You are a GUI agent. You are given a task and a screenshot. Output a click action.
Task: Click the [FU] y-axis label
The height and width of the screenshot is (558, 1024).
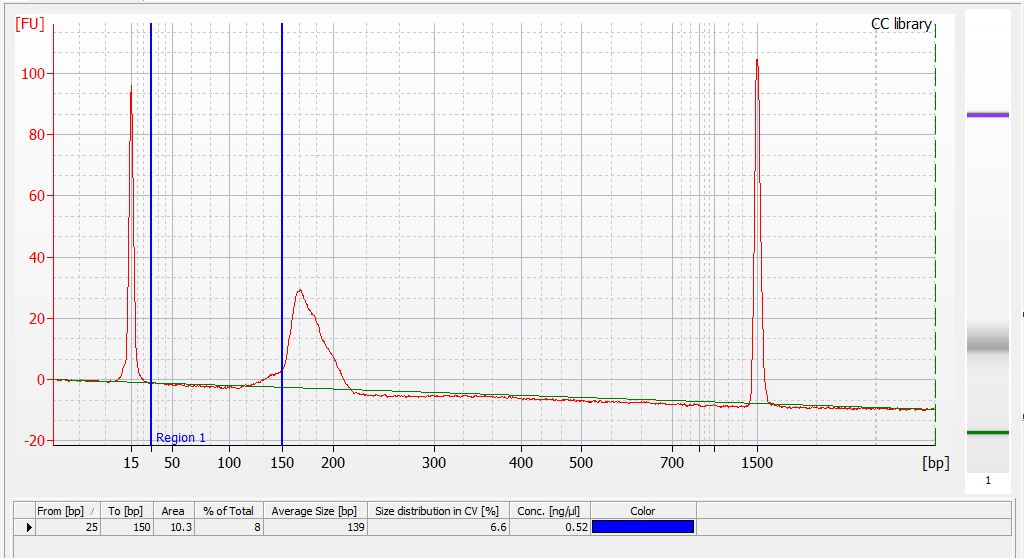(30, 24)
